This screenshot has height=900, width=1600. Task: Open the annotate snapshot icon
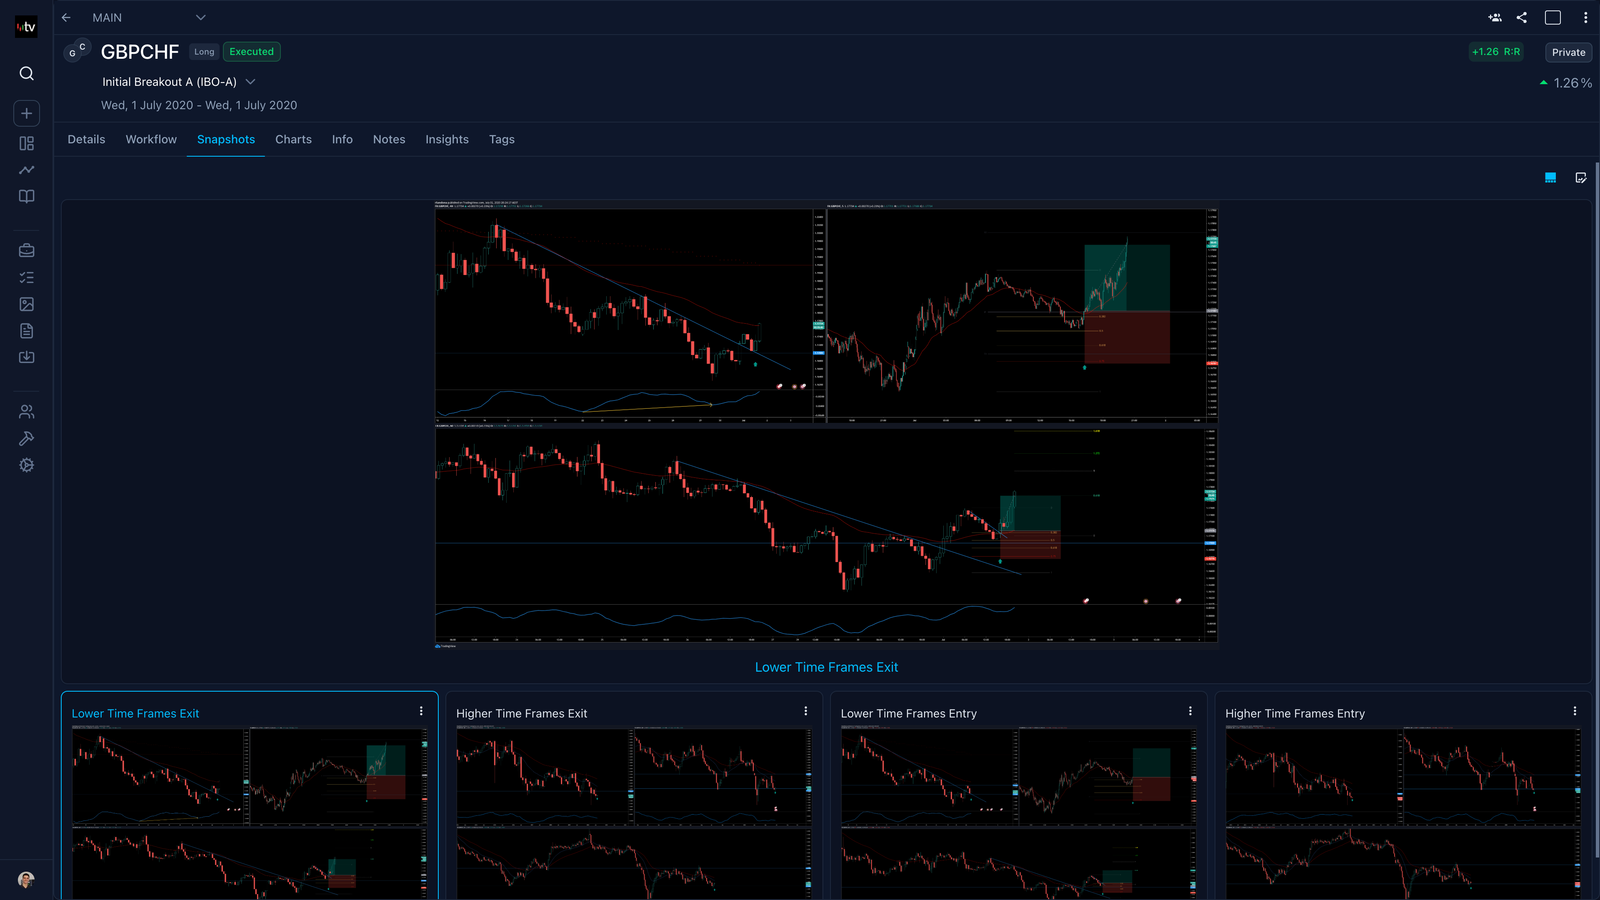point(1581,178)
